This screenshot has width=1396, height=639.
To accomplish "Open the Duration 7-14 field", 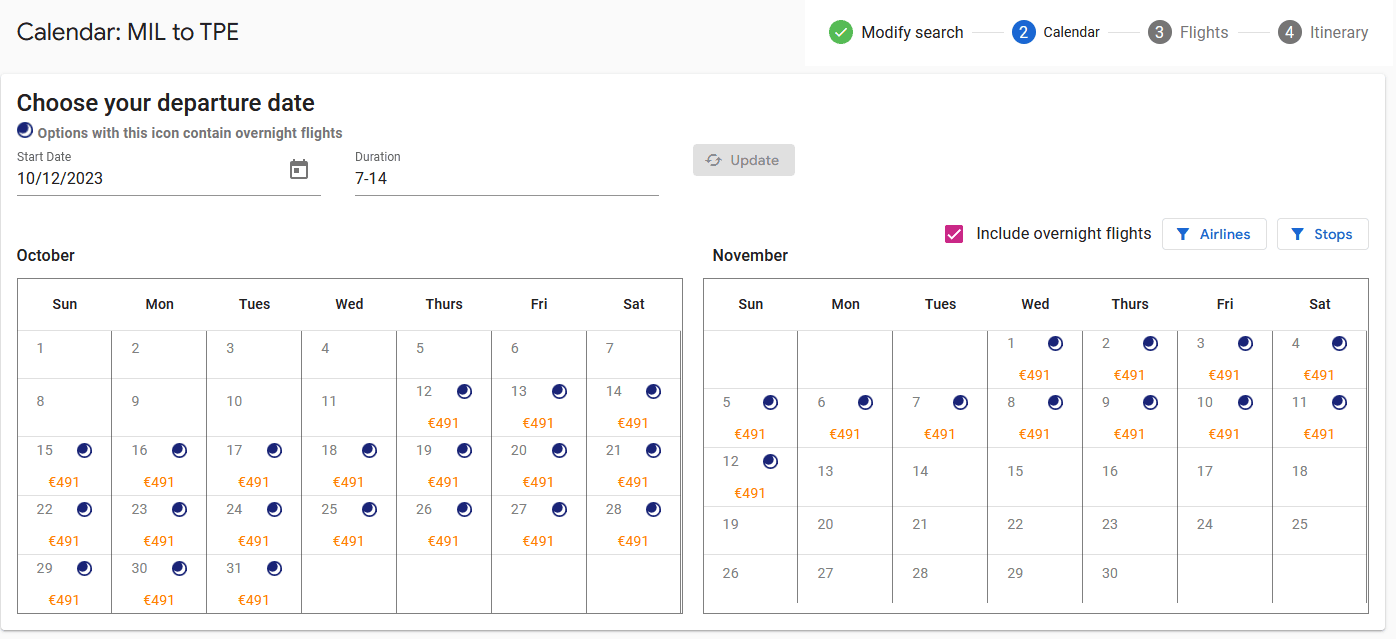I will click(x=505, y=179).
